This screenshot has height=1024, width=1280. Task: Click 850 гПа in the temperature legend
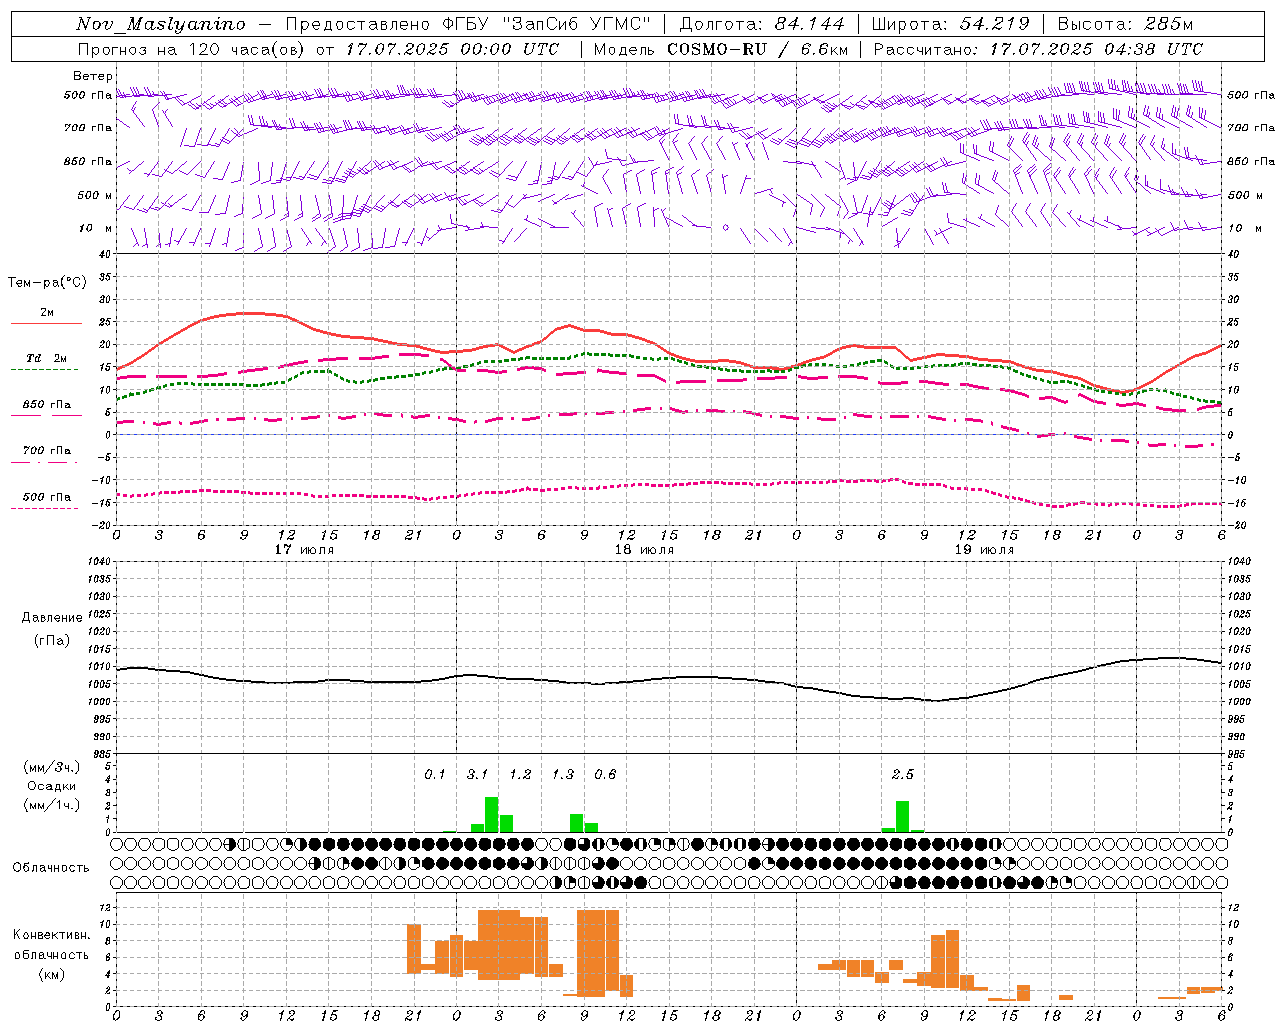47,405
